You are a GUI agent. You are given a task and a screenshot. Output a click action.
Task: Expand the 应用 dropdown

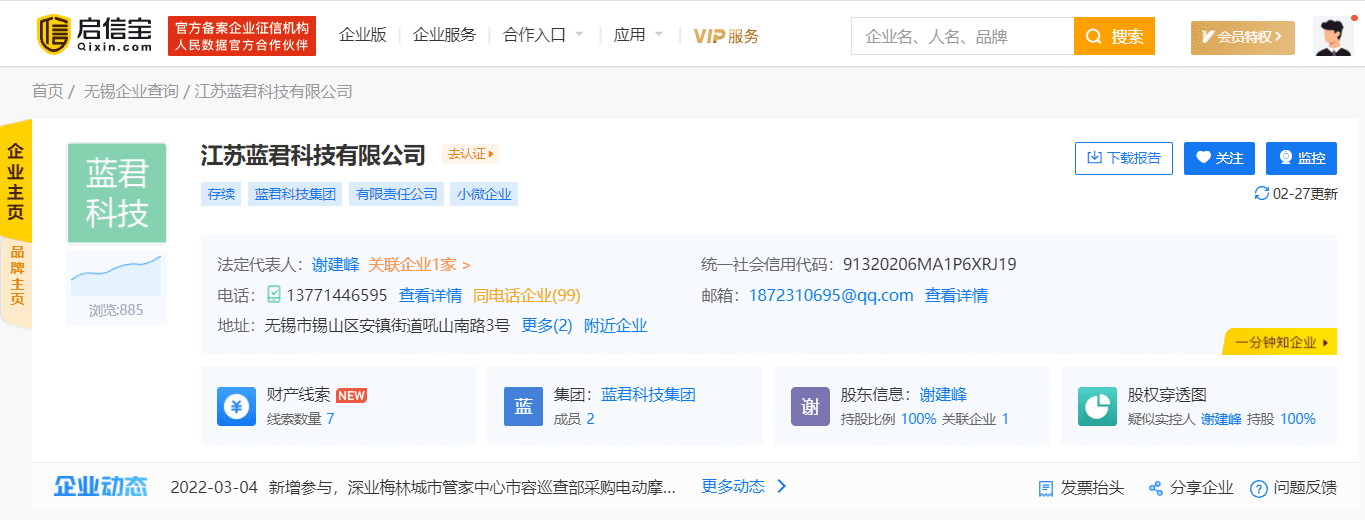click(x=637, y=35)
